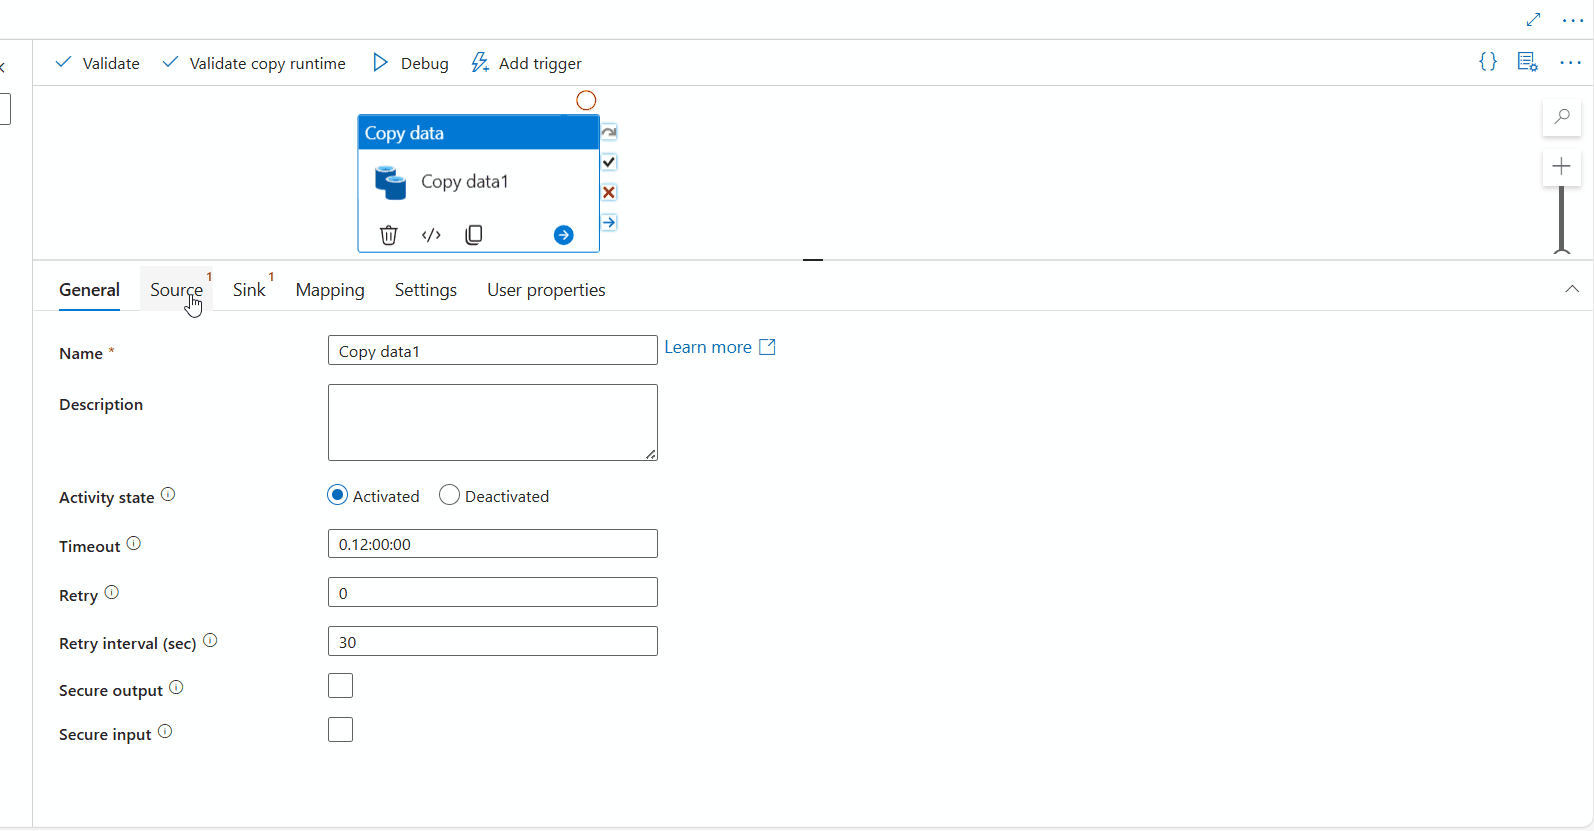Enable the Secure input checkbox
Image resolution: width=1594 pixels, height=831 pixels.
point(341,730)
